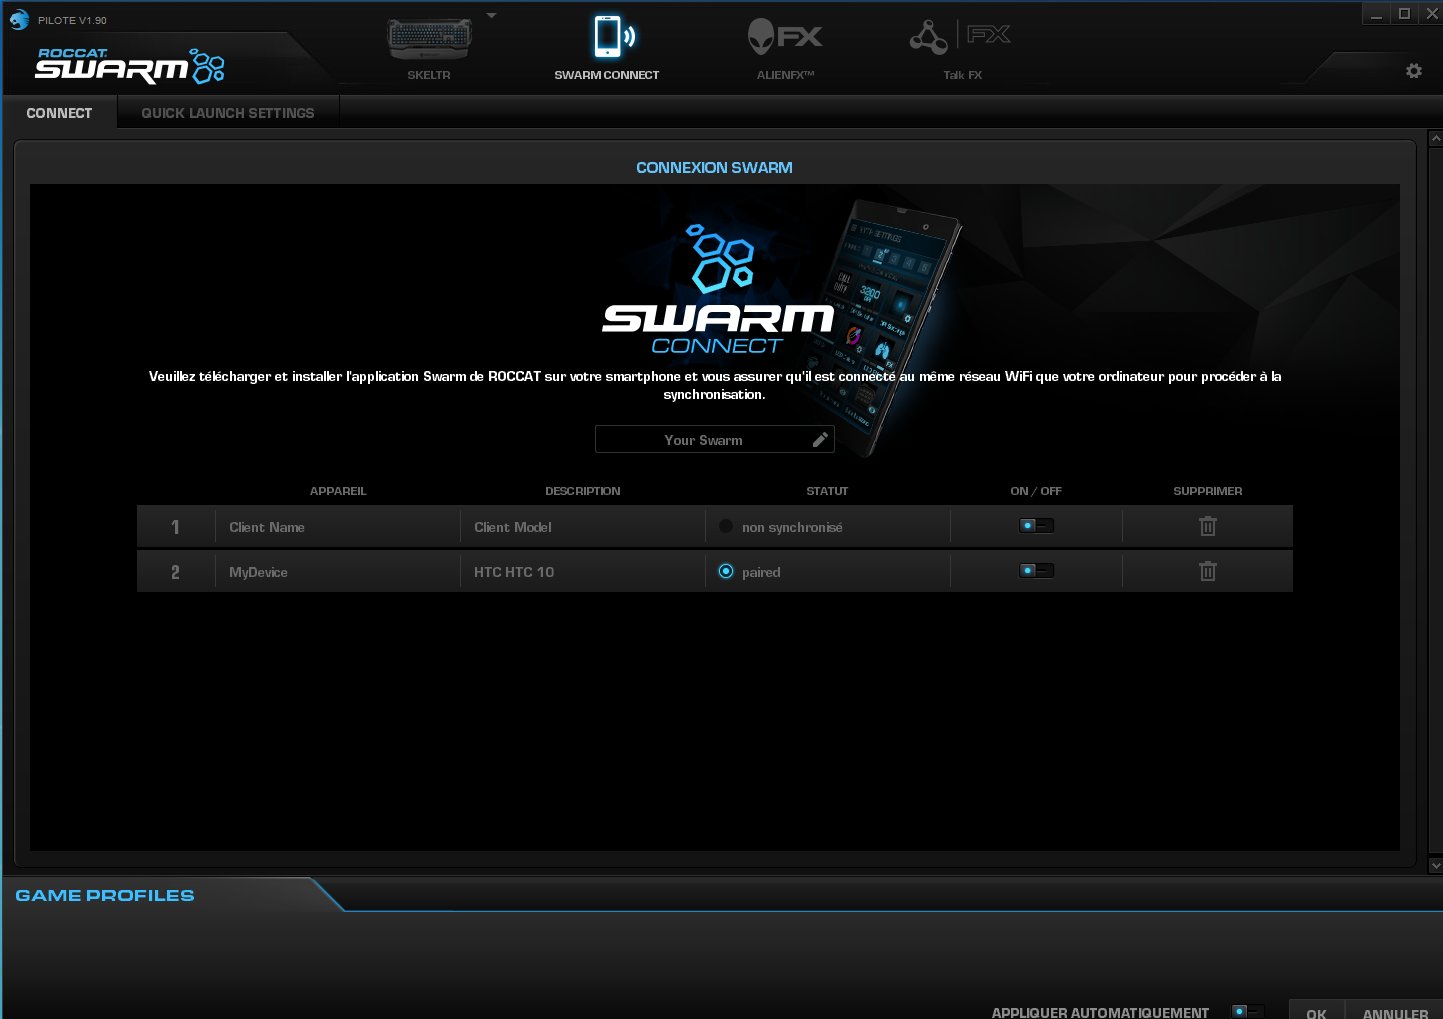The image size is (1443, 1019).
Task: Toggle the ON/OFF switch for Client Name
Action: [1036, 525]
